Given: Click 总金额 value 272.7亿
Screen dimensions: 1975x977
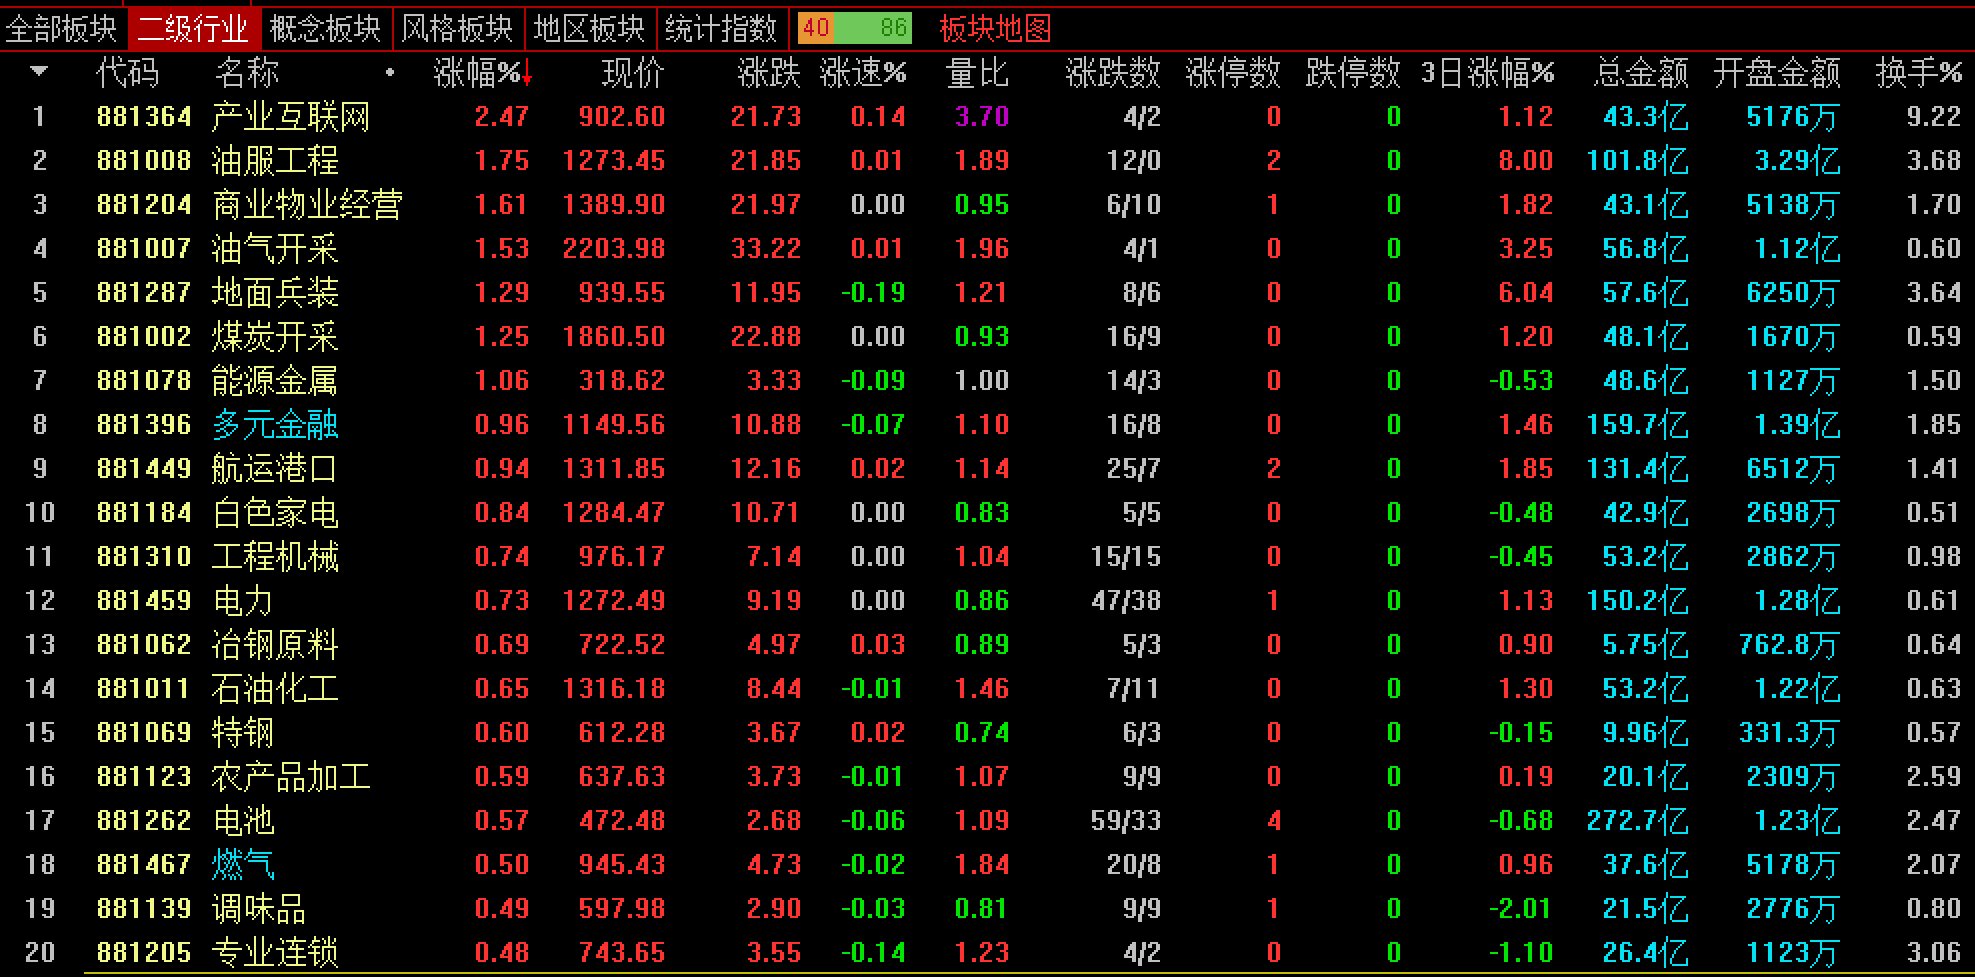Looking at the screenshot, I should click(1637, 821).
